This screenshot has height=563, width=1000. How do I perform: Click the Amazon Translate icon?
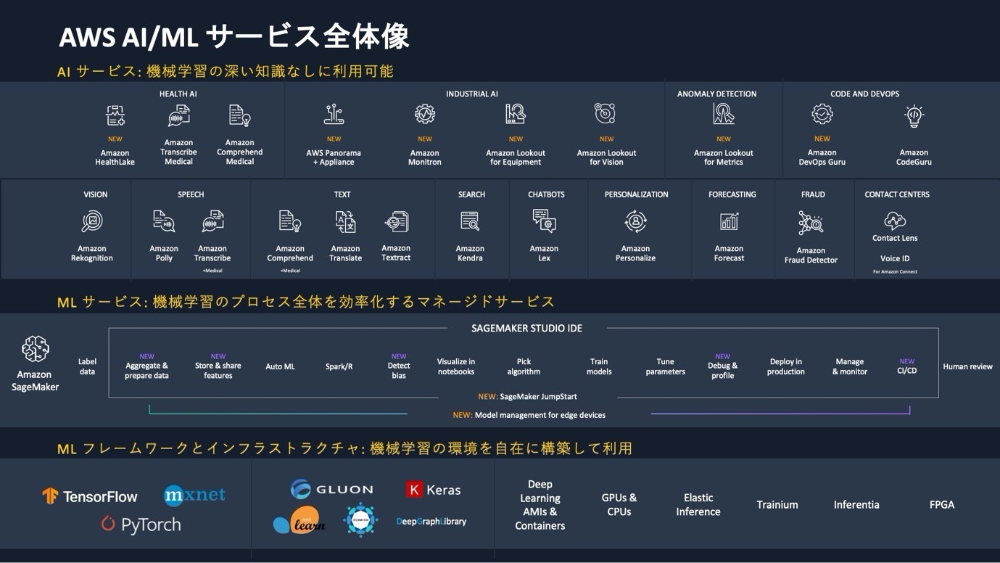pos(346,221)
